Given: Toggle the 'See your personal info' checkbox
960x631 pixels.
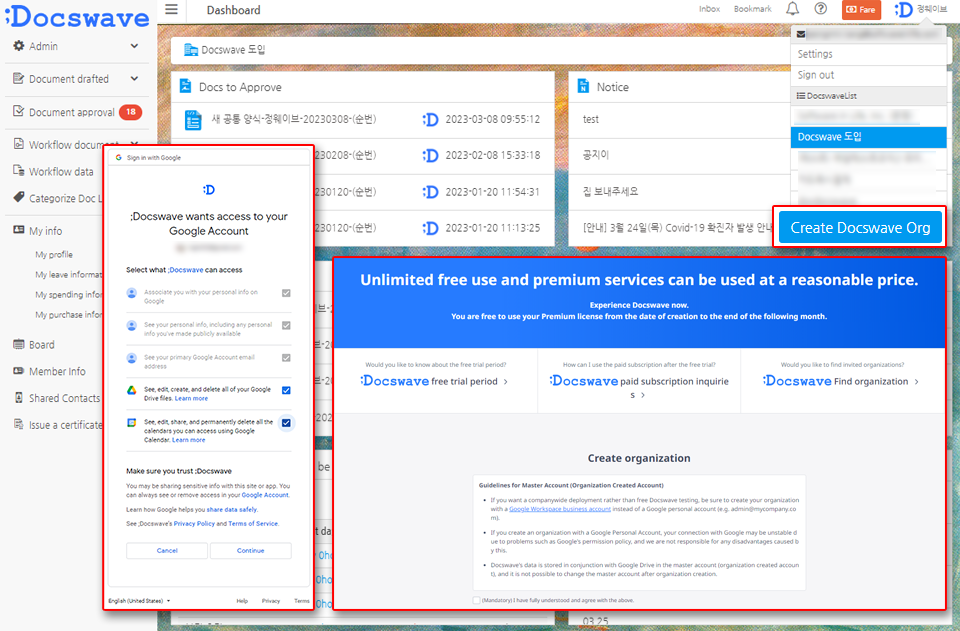Looking at the screenshot, I should pyautogui.click(x=286, y=326).
